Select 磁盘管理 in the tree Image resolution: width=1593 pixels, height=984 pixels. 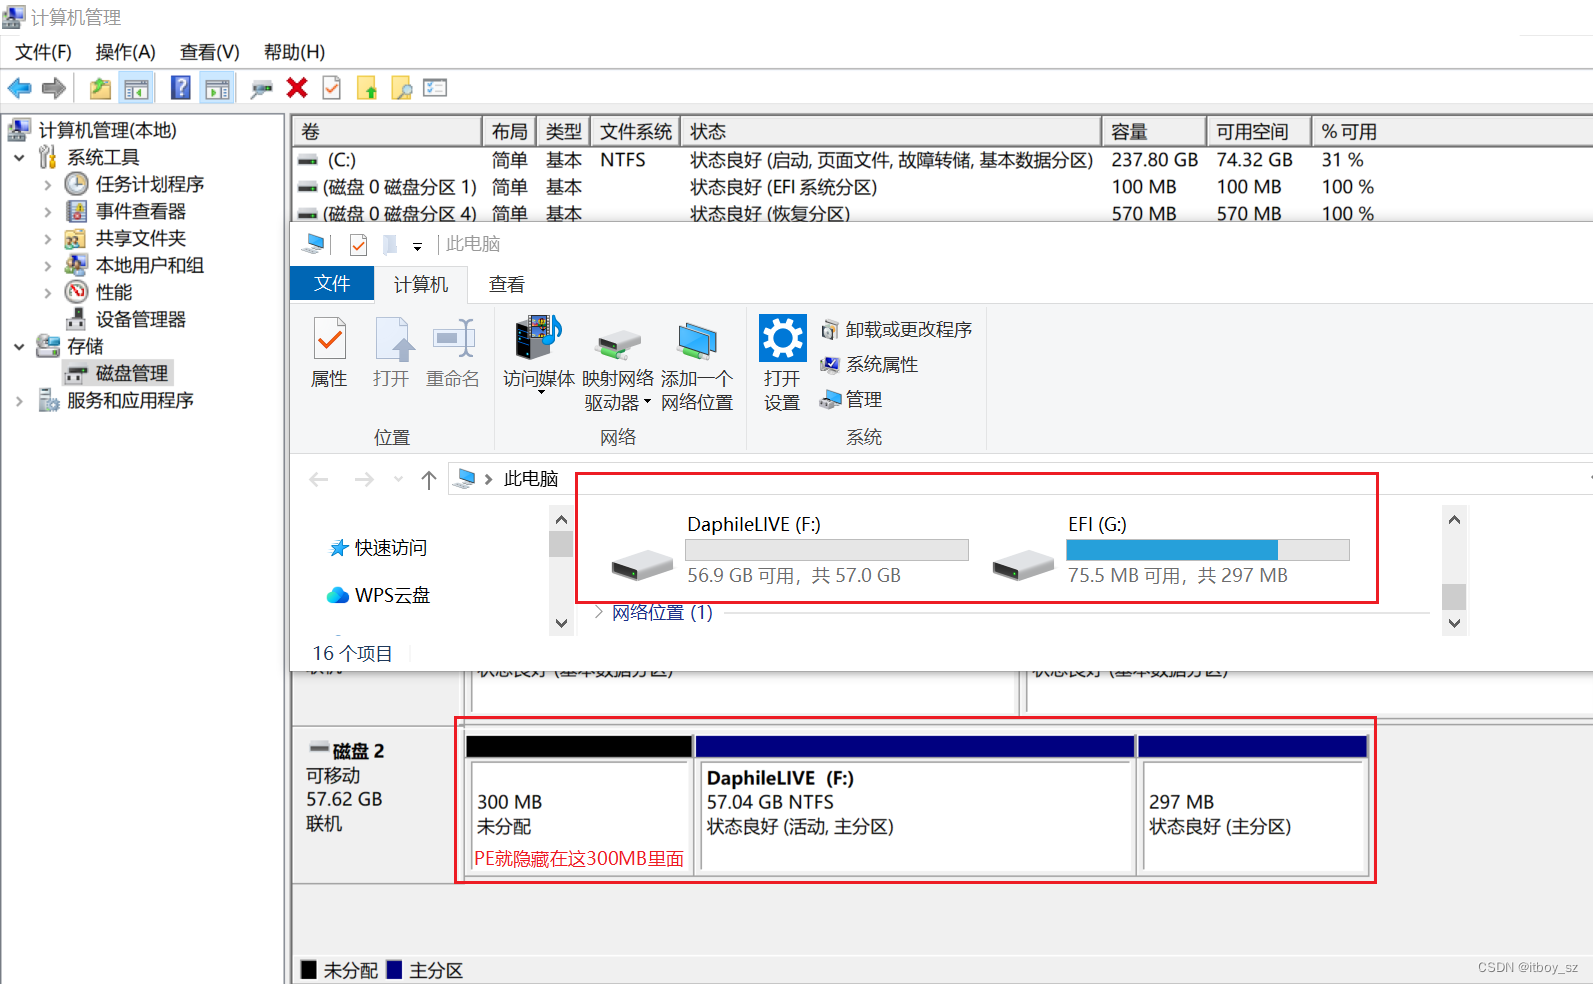[x=131, y=373]
